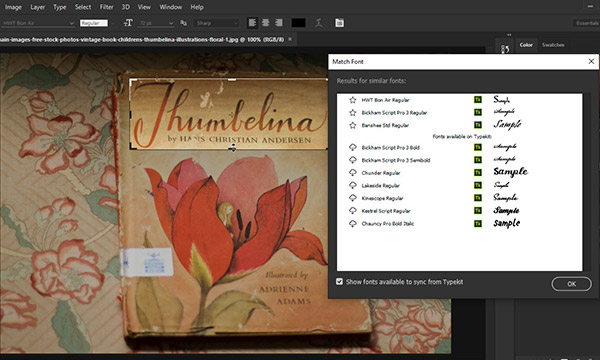Click Typekit badge beside Banshee Std Regular
This screenshot has height=360, width=600.
(x=478, y=125)
